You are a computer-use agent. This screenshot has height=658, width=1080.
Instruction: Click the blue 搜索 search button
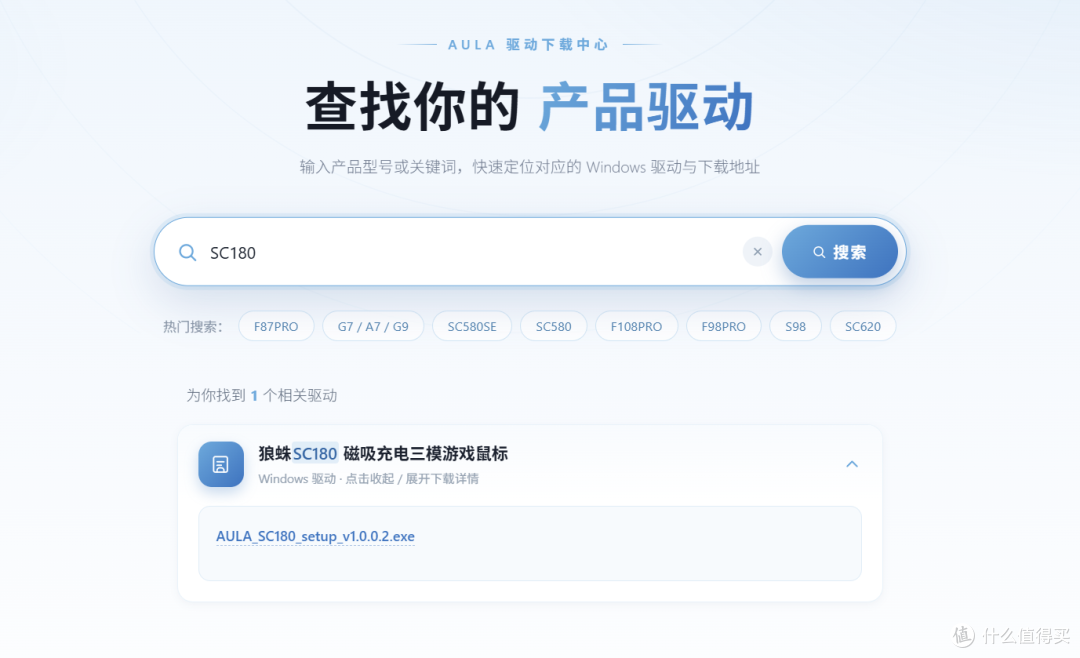pyautogui.click(x=840, y=251)
